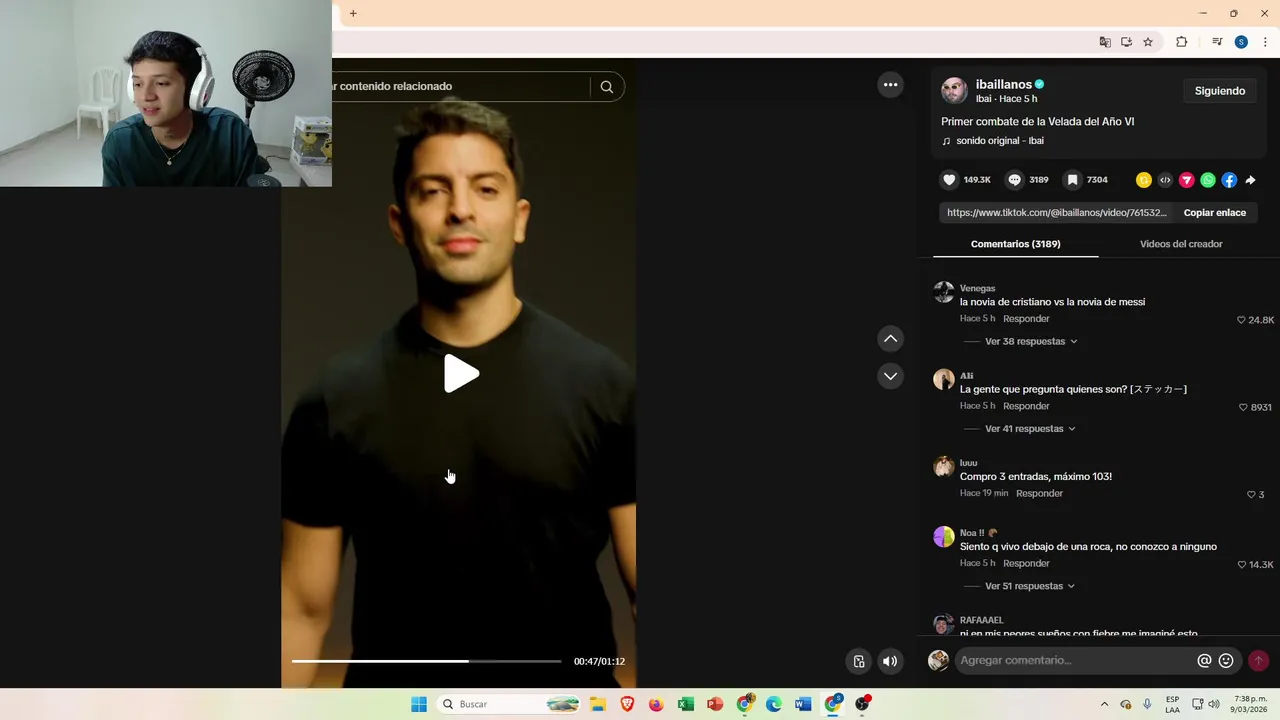Image resolution: width=1280 pixels, height=720 pixels.
Task: Open the Ibai profile avatar
Action: point(954,91)
